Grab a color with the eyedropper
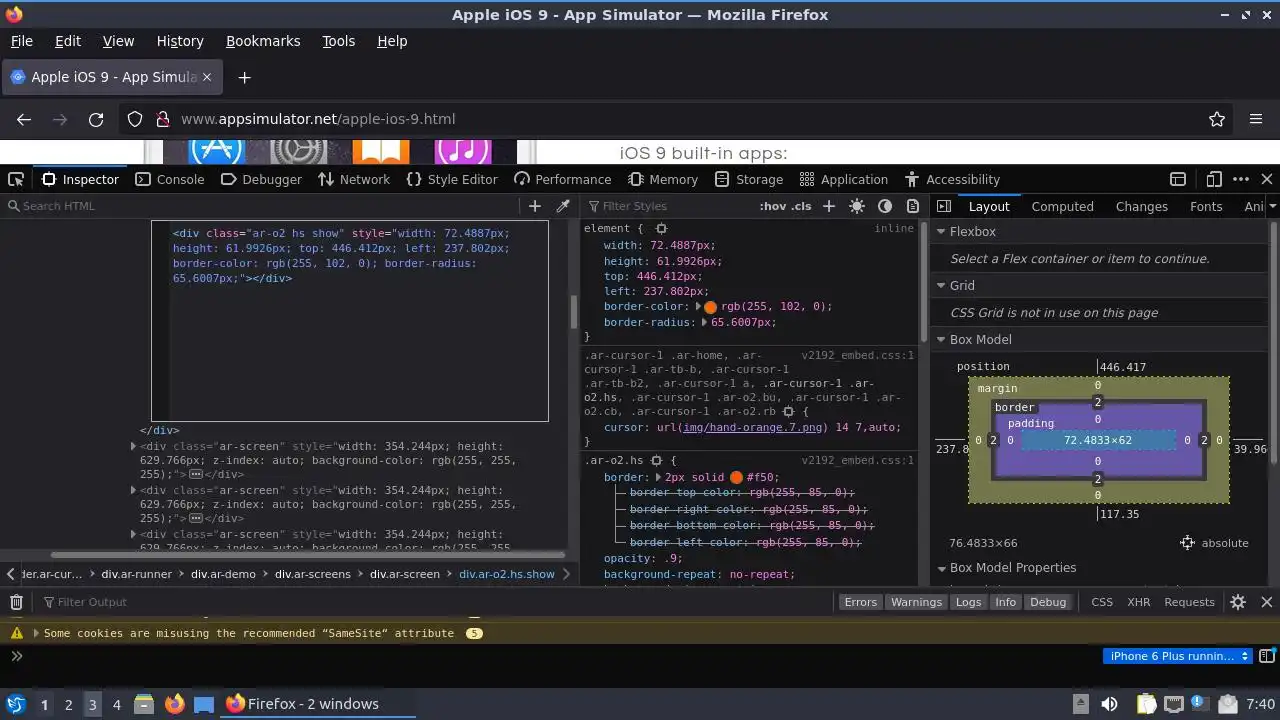The width and height of the screenshot is (1280, 720). (x=563, y=206)
